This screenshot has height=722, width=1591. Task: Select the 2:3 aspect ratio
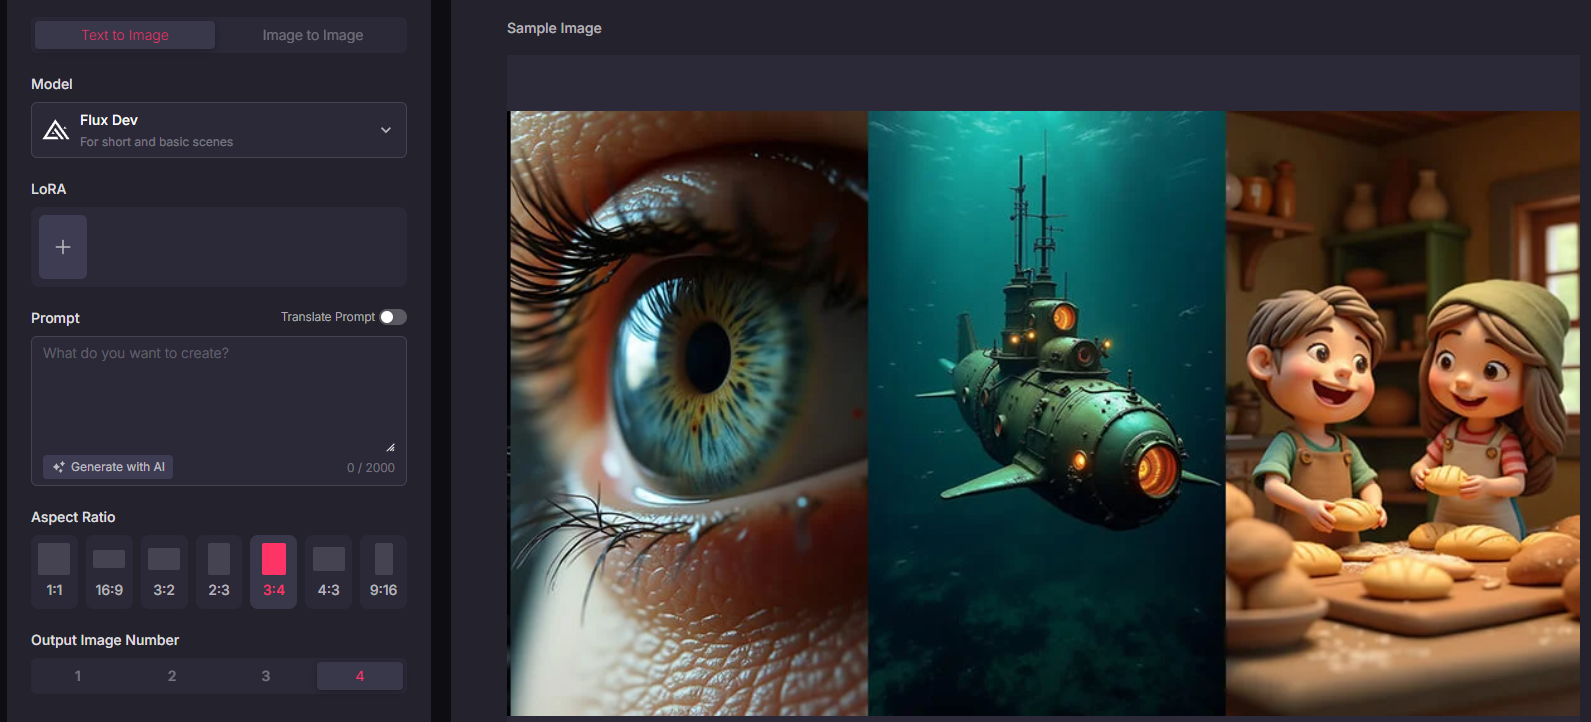tap(219, 572)
